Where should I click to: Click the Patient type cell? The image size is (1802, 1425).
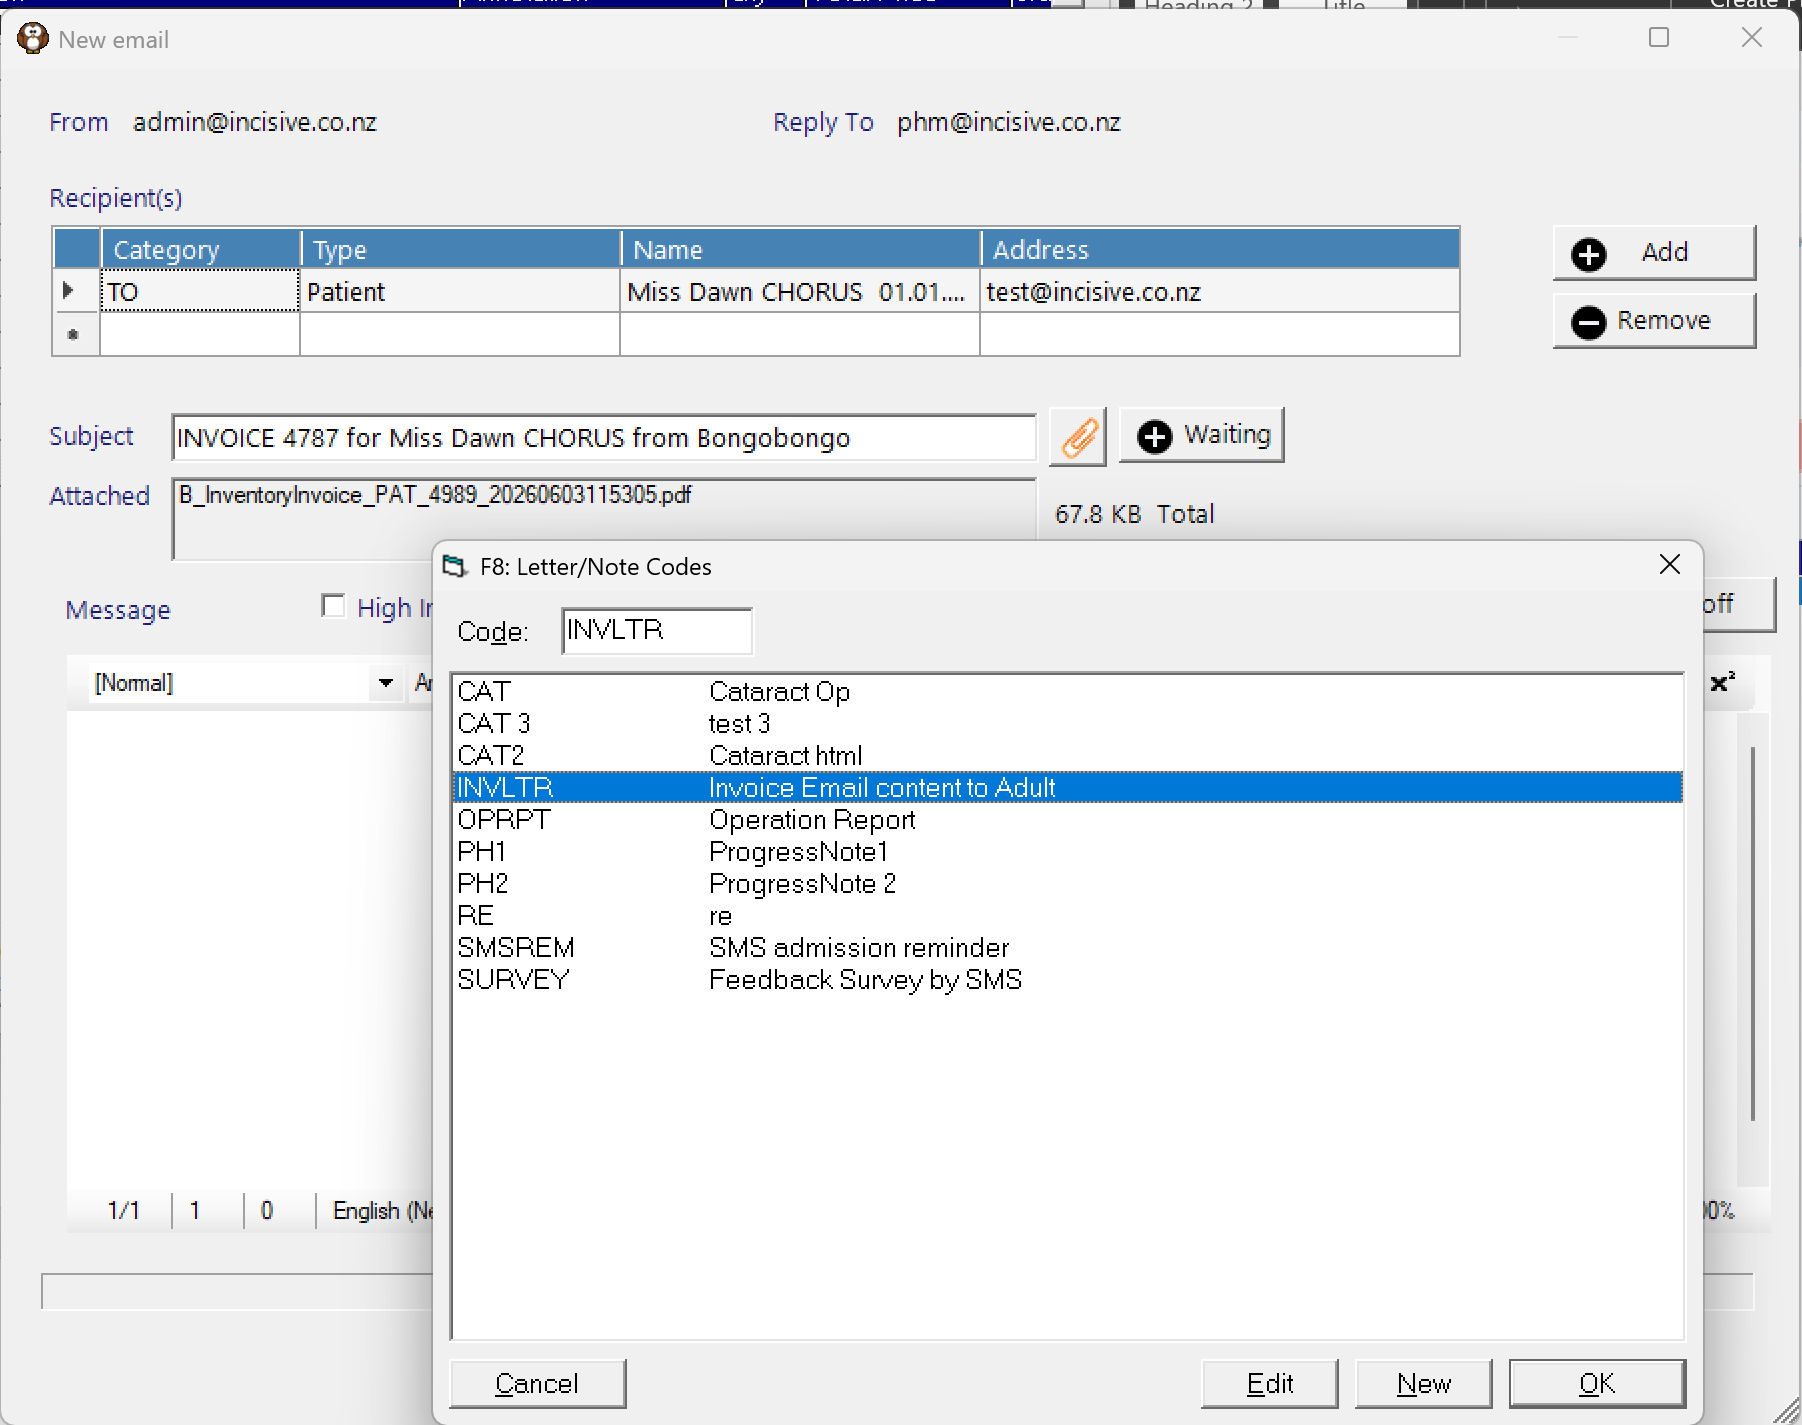click(x=460, y=292)
